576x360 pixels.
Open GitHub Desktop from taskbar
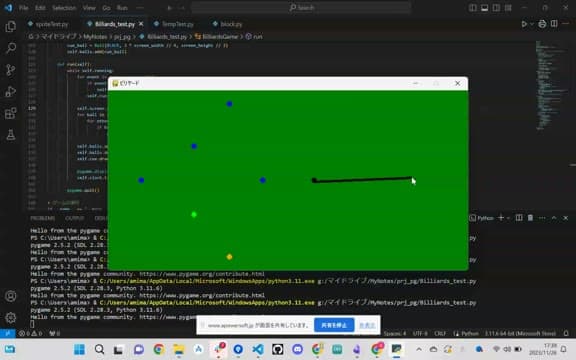(278, 349)
